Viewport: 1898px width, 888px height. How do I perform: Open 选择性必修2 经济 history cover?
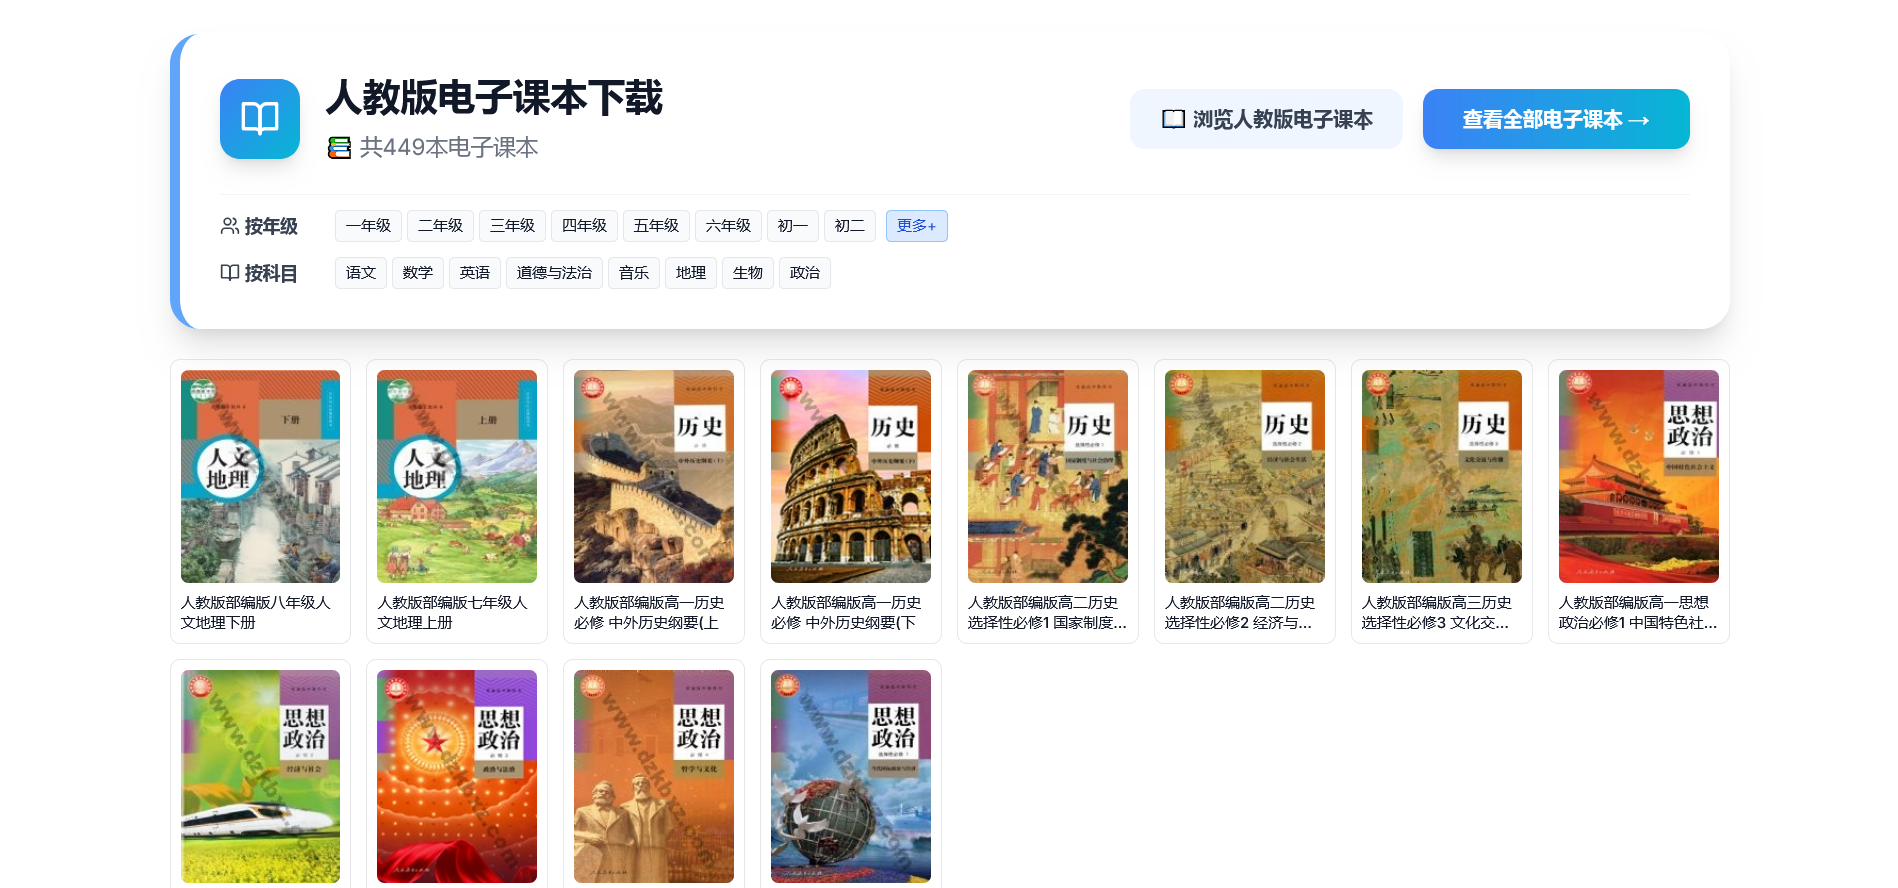(x=1245, y=476)
